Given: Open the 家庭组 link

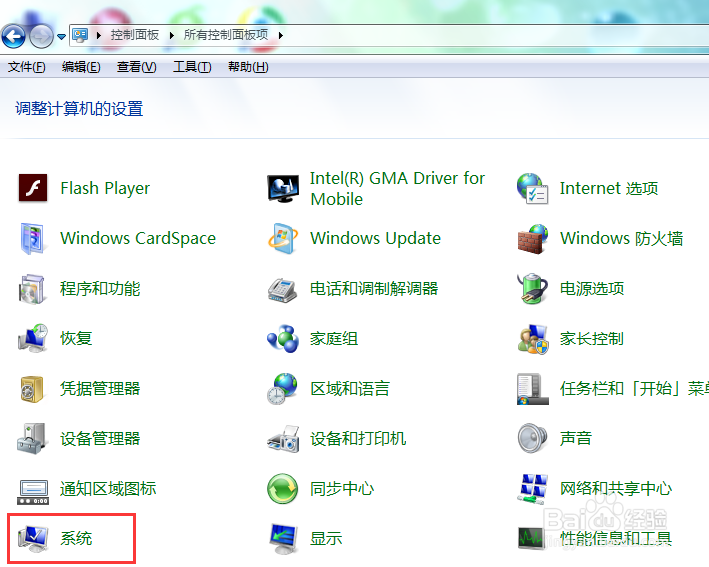Looking at the screenshot, I should coord(334,338).
